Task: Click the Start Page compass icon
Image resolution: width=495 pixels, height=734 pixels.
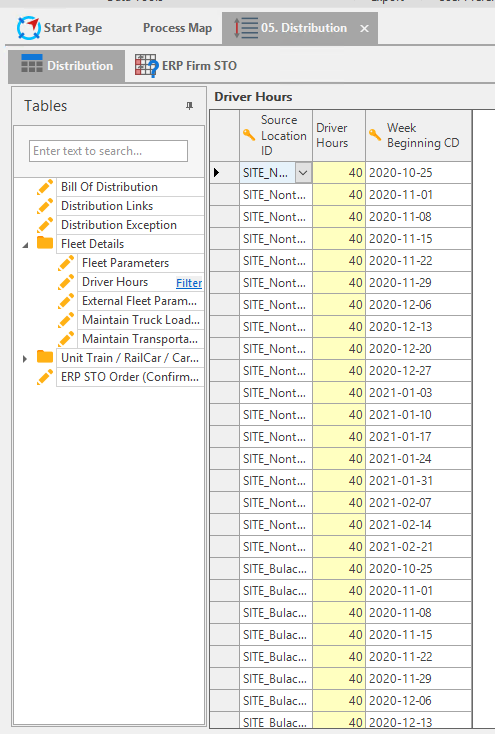Action: (x=28, y=28)
